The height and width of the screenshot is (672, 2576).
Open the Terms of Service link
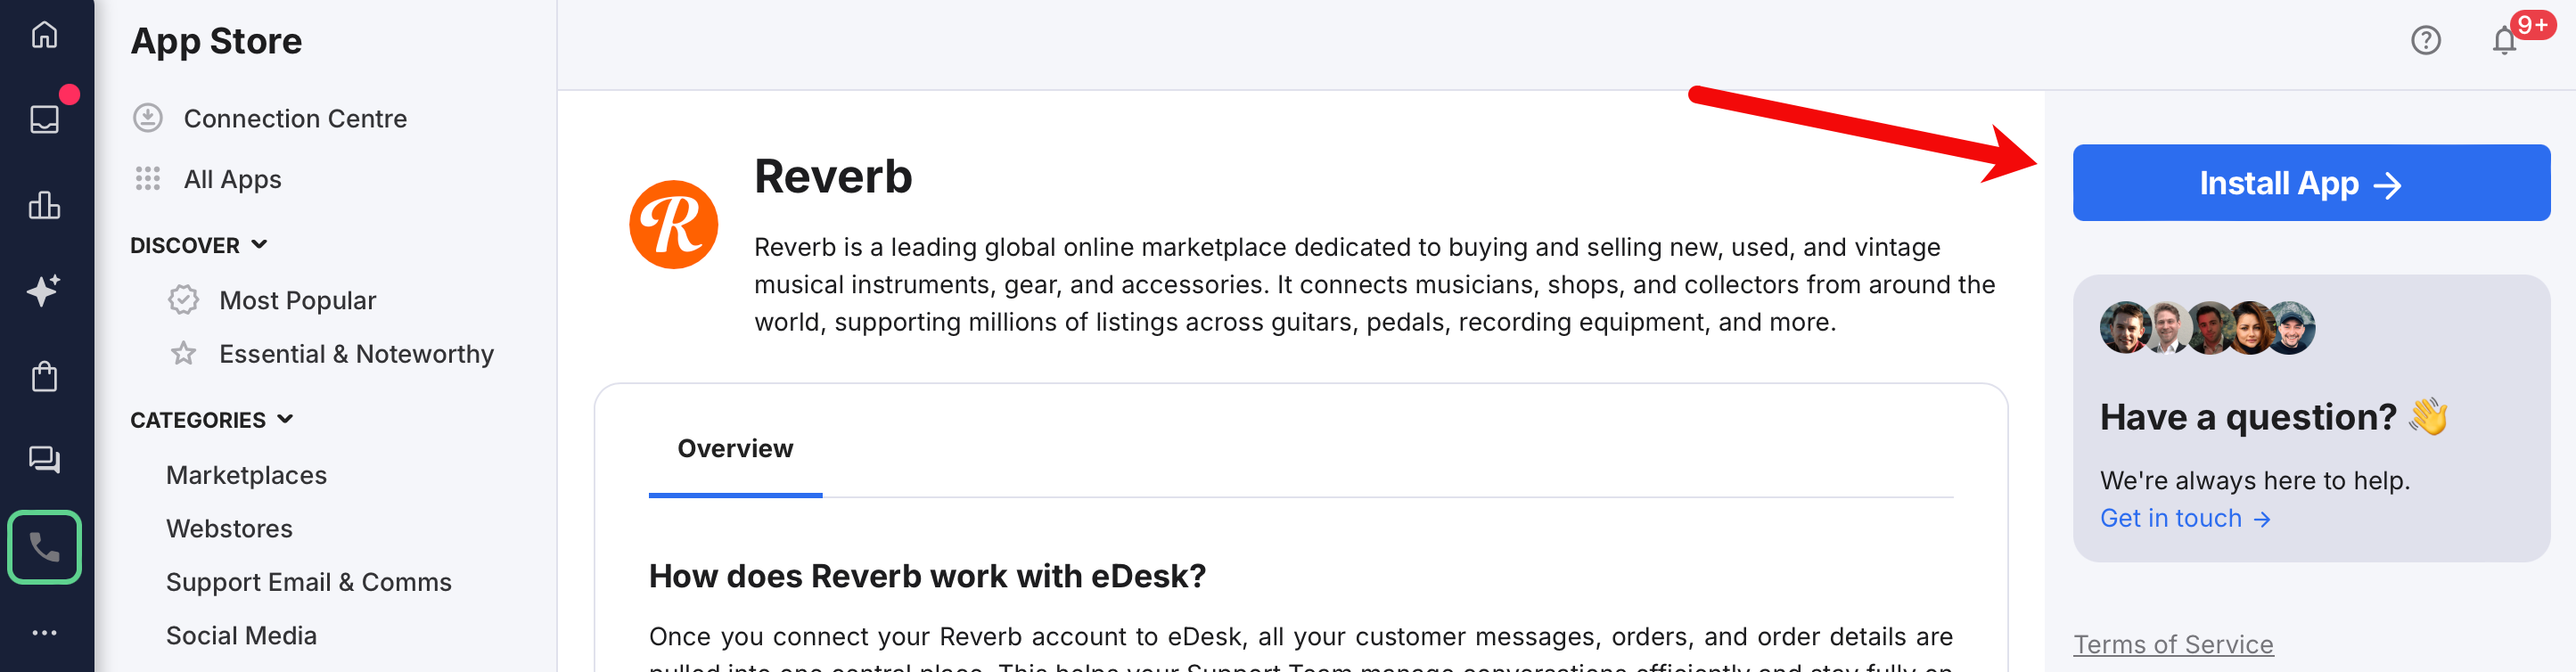(2173, 644)
